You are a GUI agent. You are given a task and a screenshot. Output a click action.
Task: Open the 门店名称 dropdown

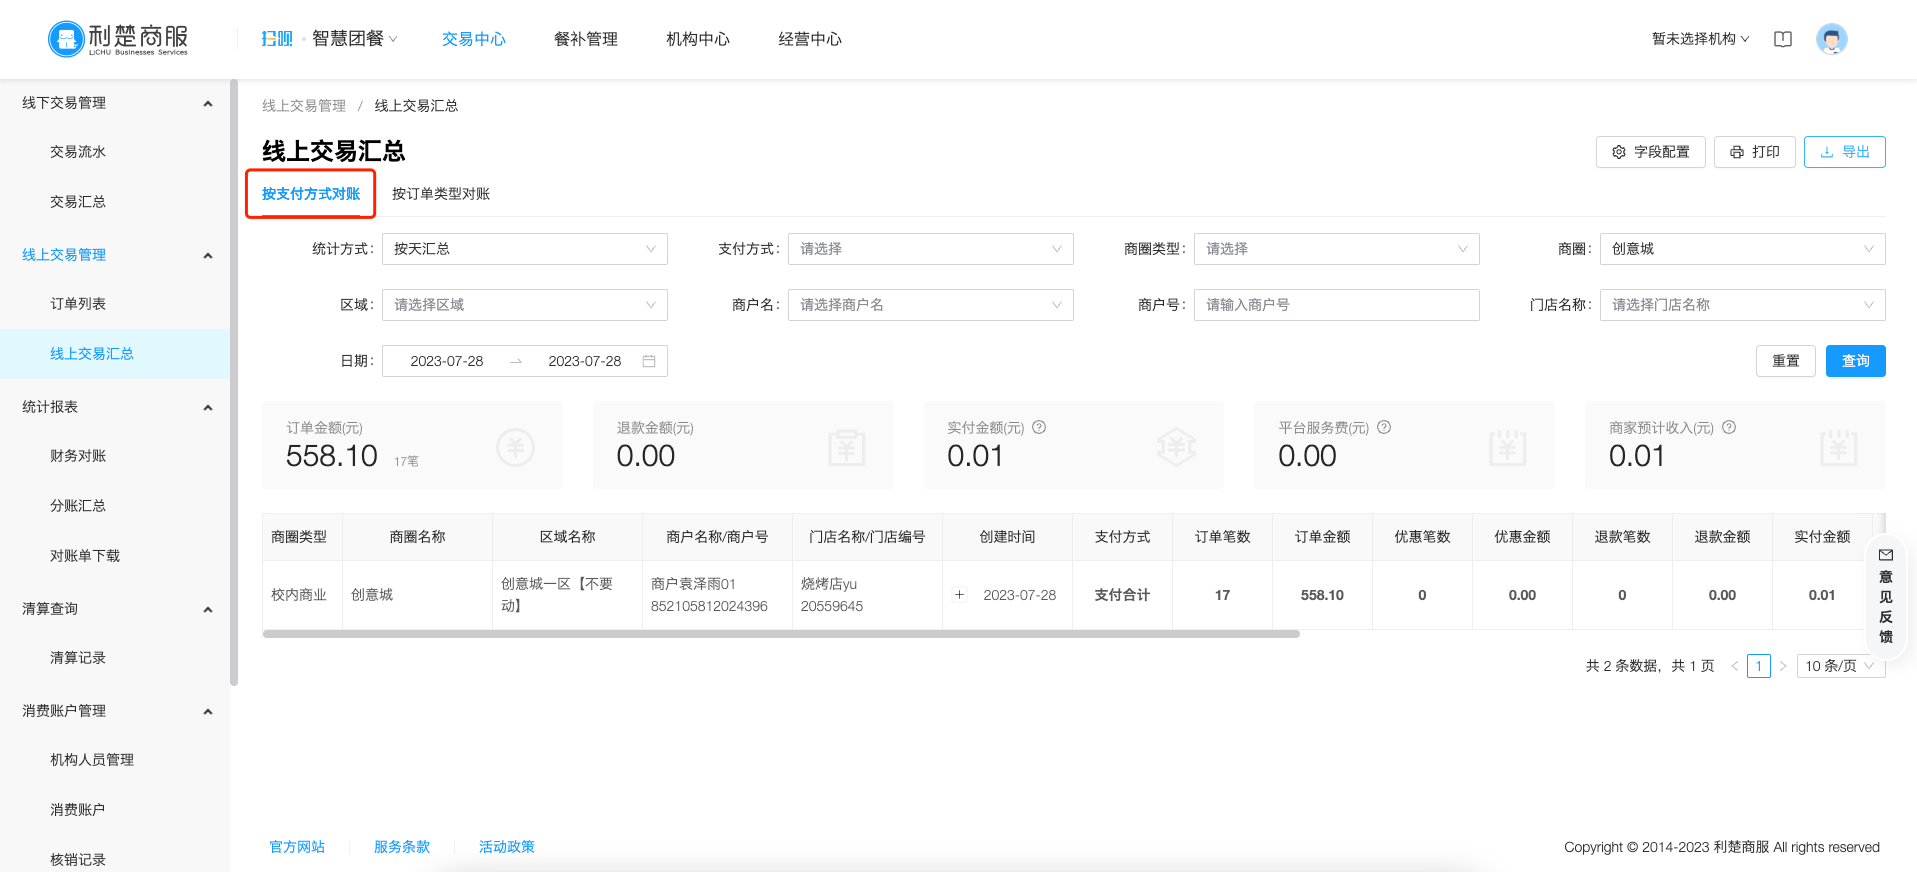(1743, 305)
